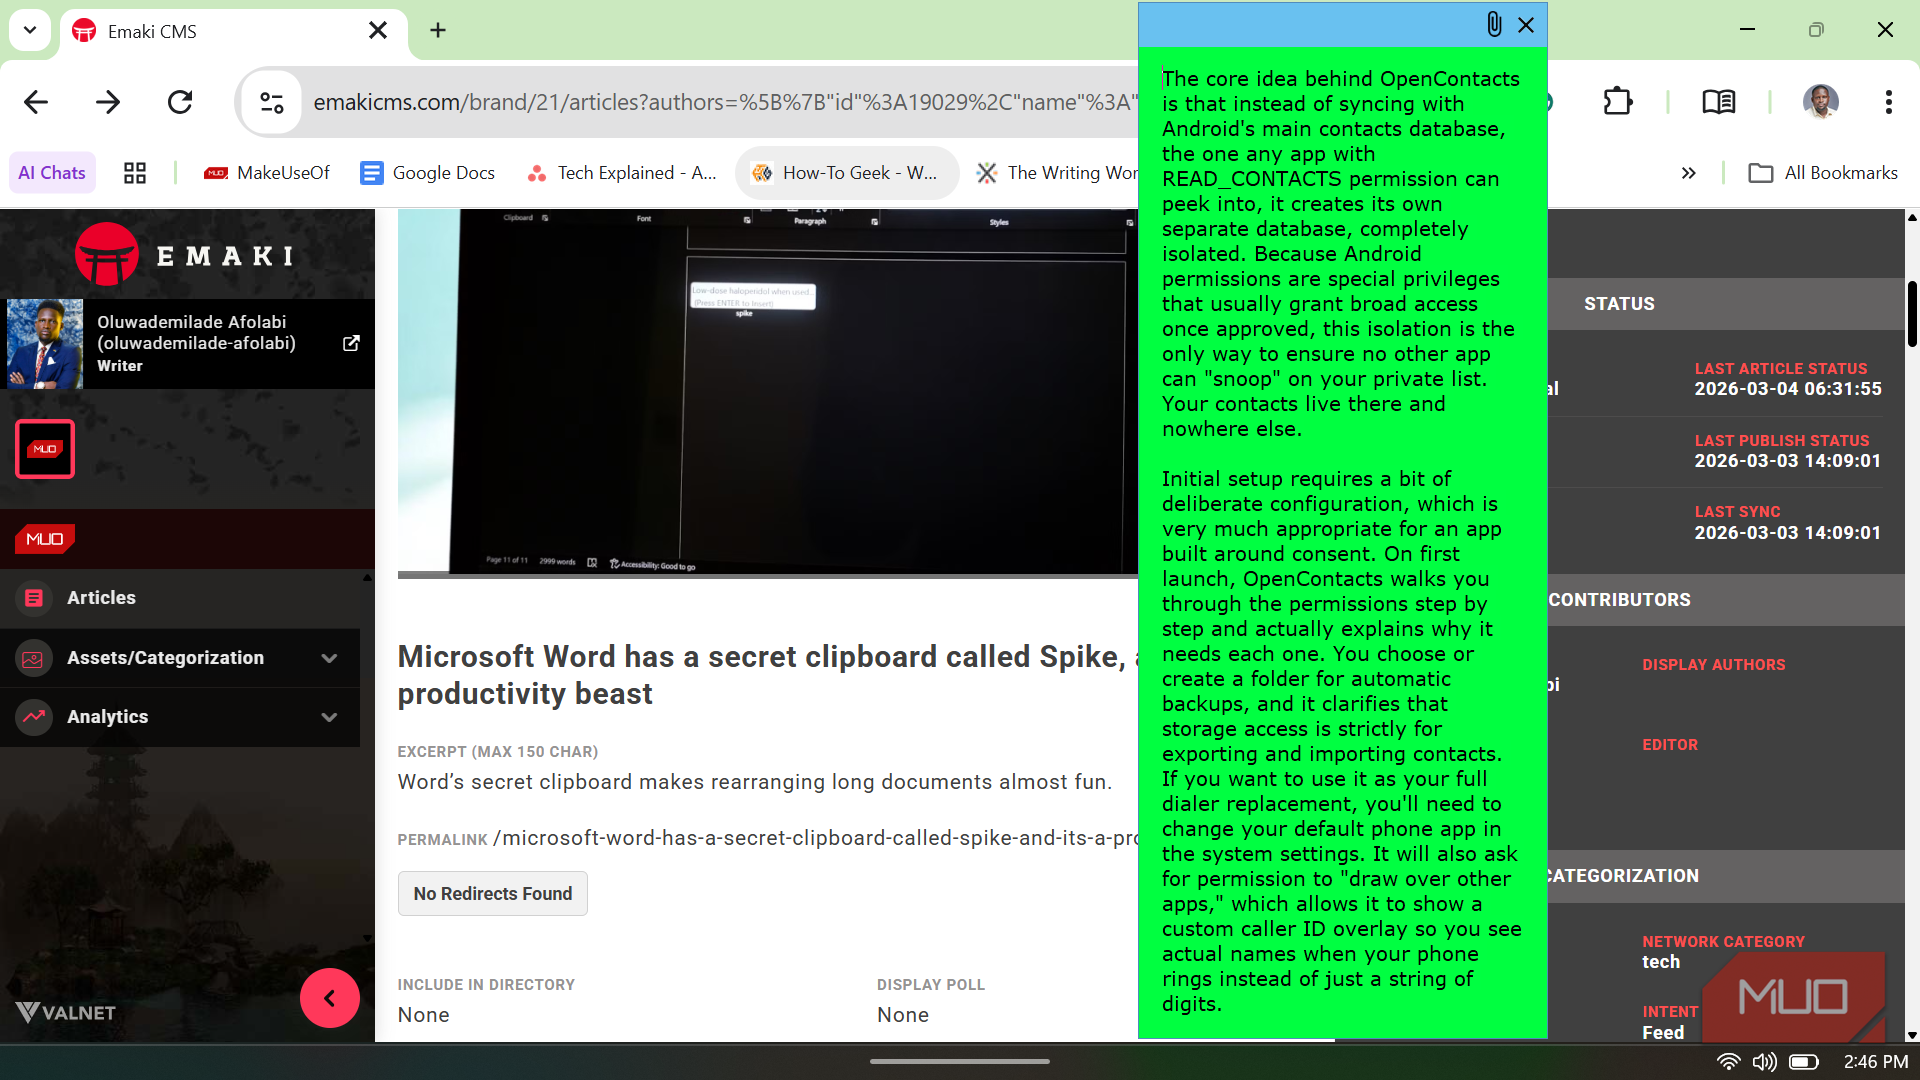
Task: Open the apps grid bookmark icon
Action: tap(135, 173)
